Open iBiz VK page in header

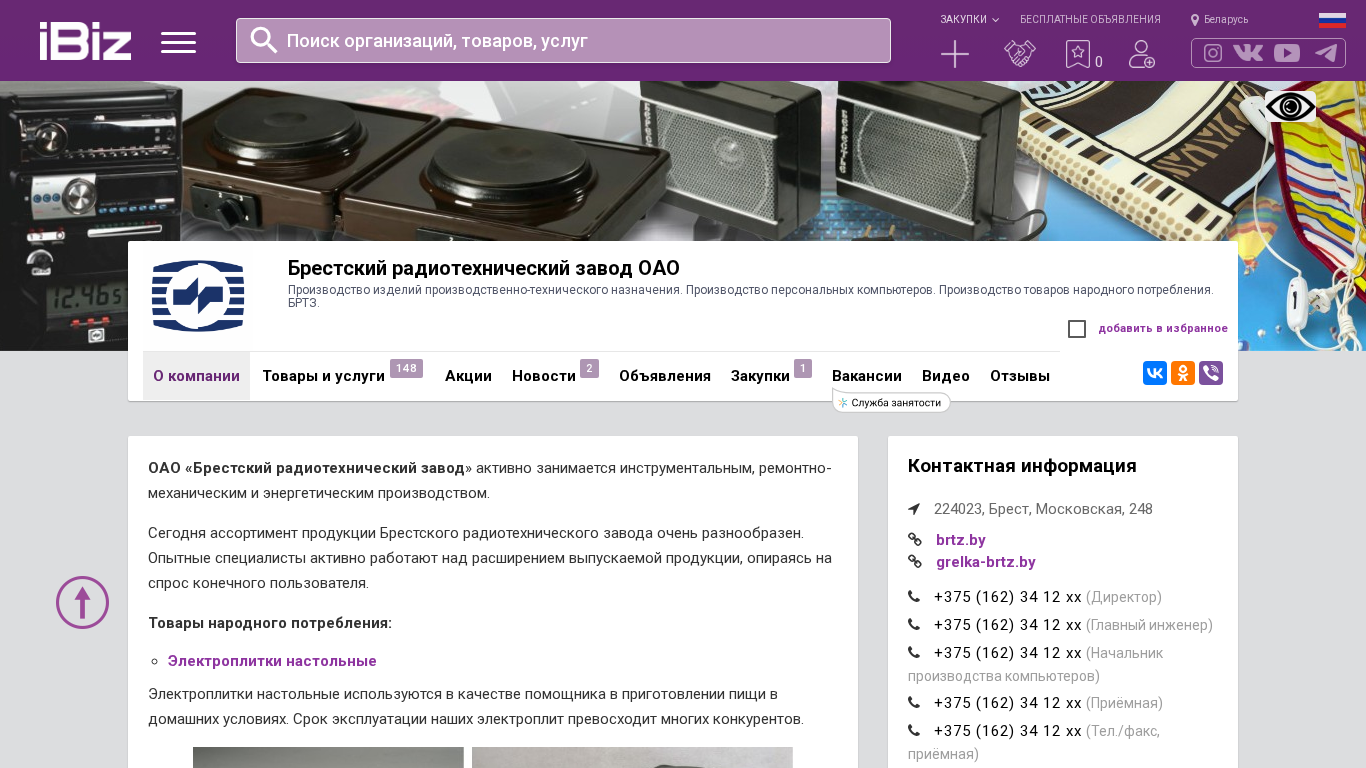[1248, 53]
